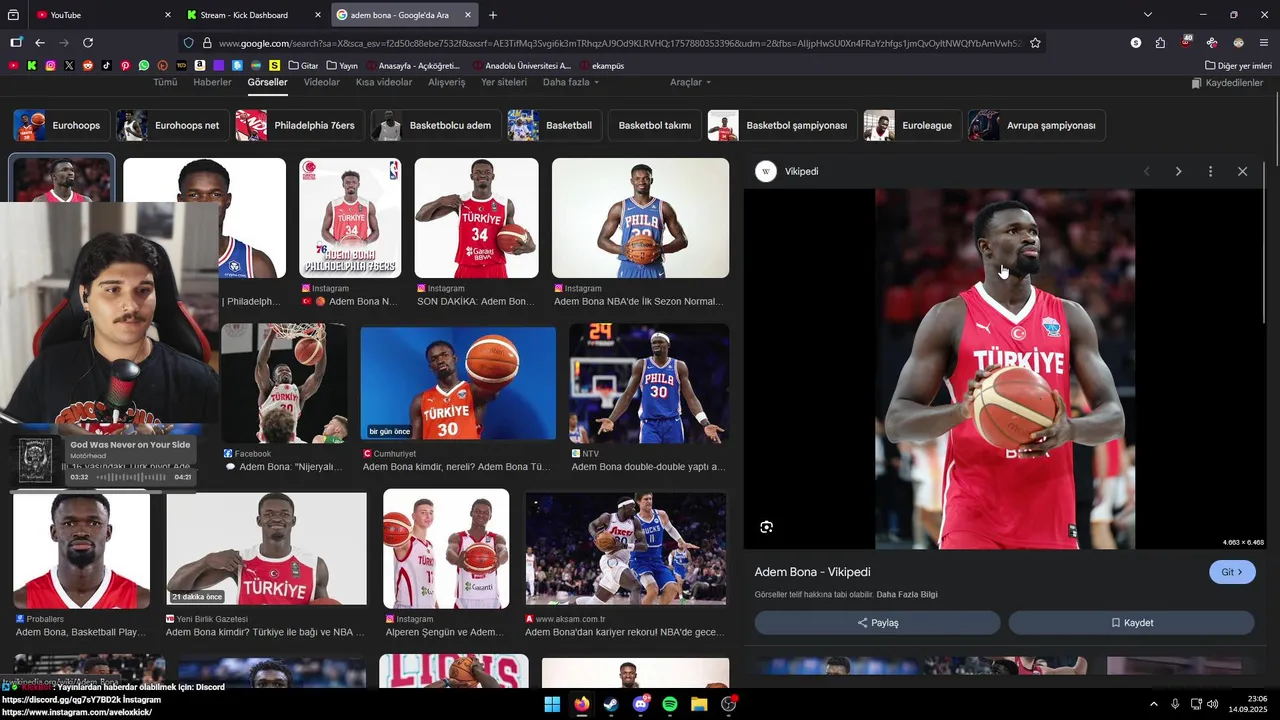Image resolution: width=1280 pixels, height=720 pixels.
Task: Open preview panel three-dot options
Action: pyautogui.click(x=1210, y=171)
